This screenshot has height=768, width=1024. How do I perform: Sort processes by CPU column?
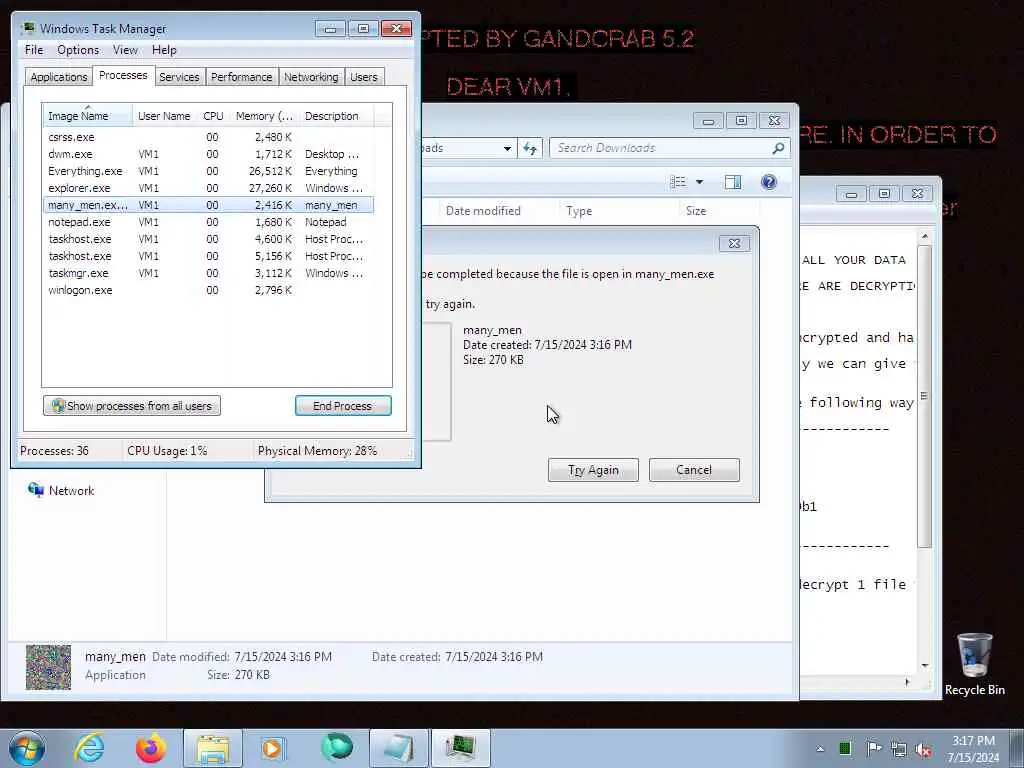pos(213,116)
